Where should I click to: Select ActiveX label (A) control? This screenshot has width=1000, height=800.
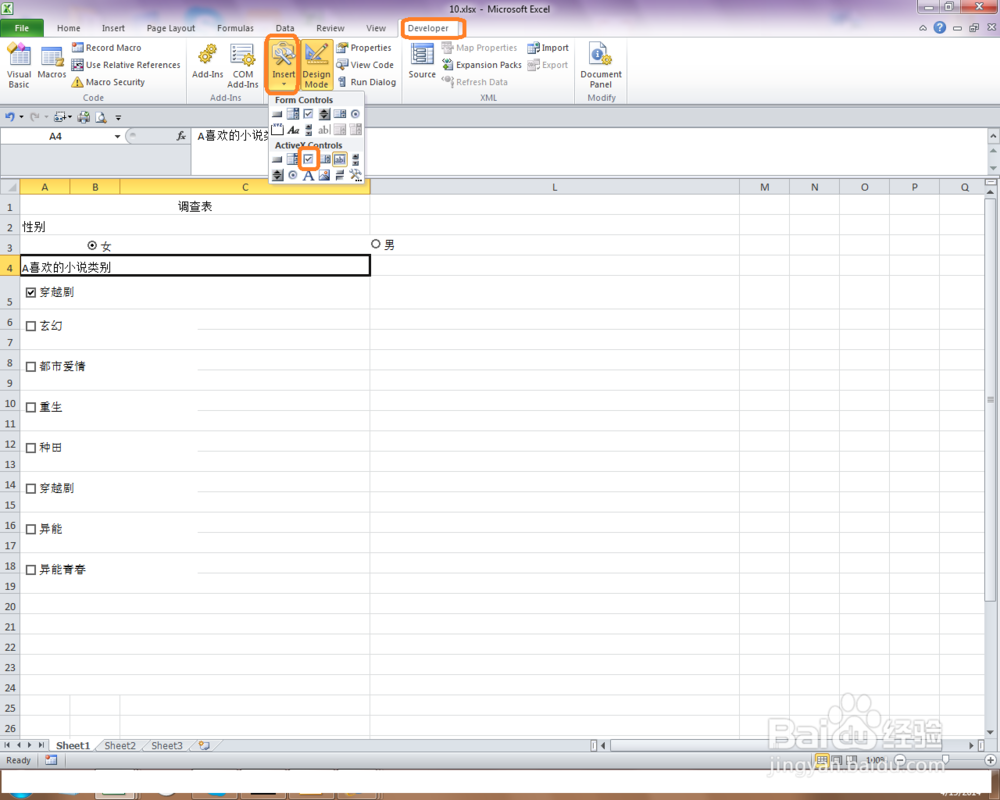(x=309, y=175)
